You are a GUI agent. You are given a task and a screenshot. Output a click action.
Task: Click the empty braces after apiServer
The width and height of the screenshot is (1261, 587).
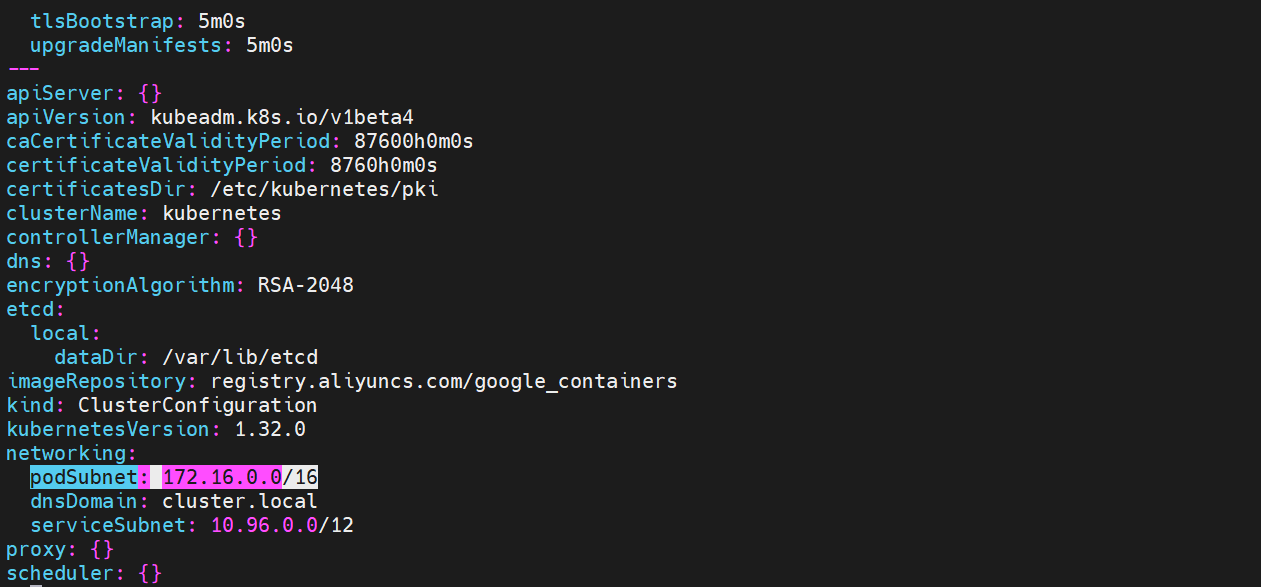tap(150, 93)
